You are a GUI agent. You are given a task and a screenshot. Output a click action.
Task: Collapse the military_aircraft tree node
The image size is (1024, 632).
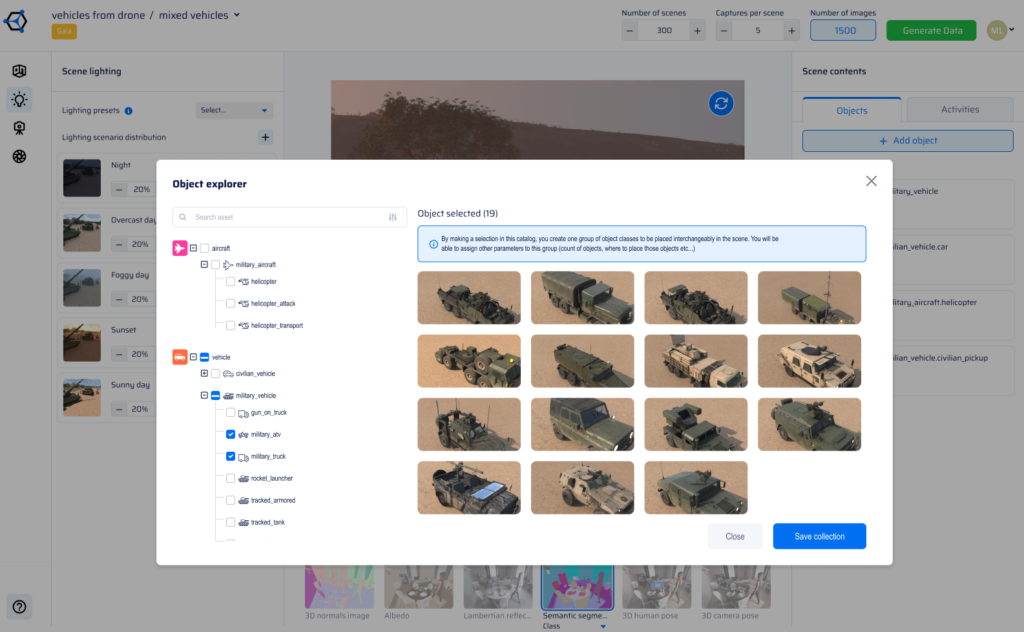coord(205,265)
